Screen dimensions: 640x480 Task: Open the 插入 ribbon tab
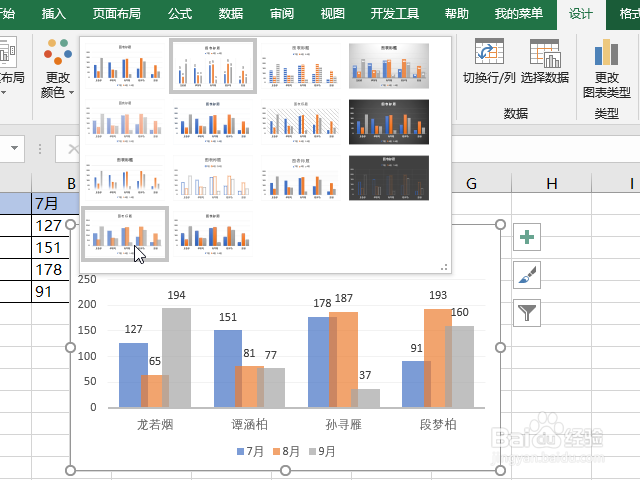pos(53,14)
